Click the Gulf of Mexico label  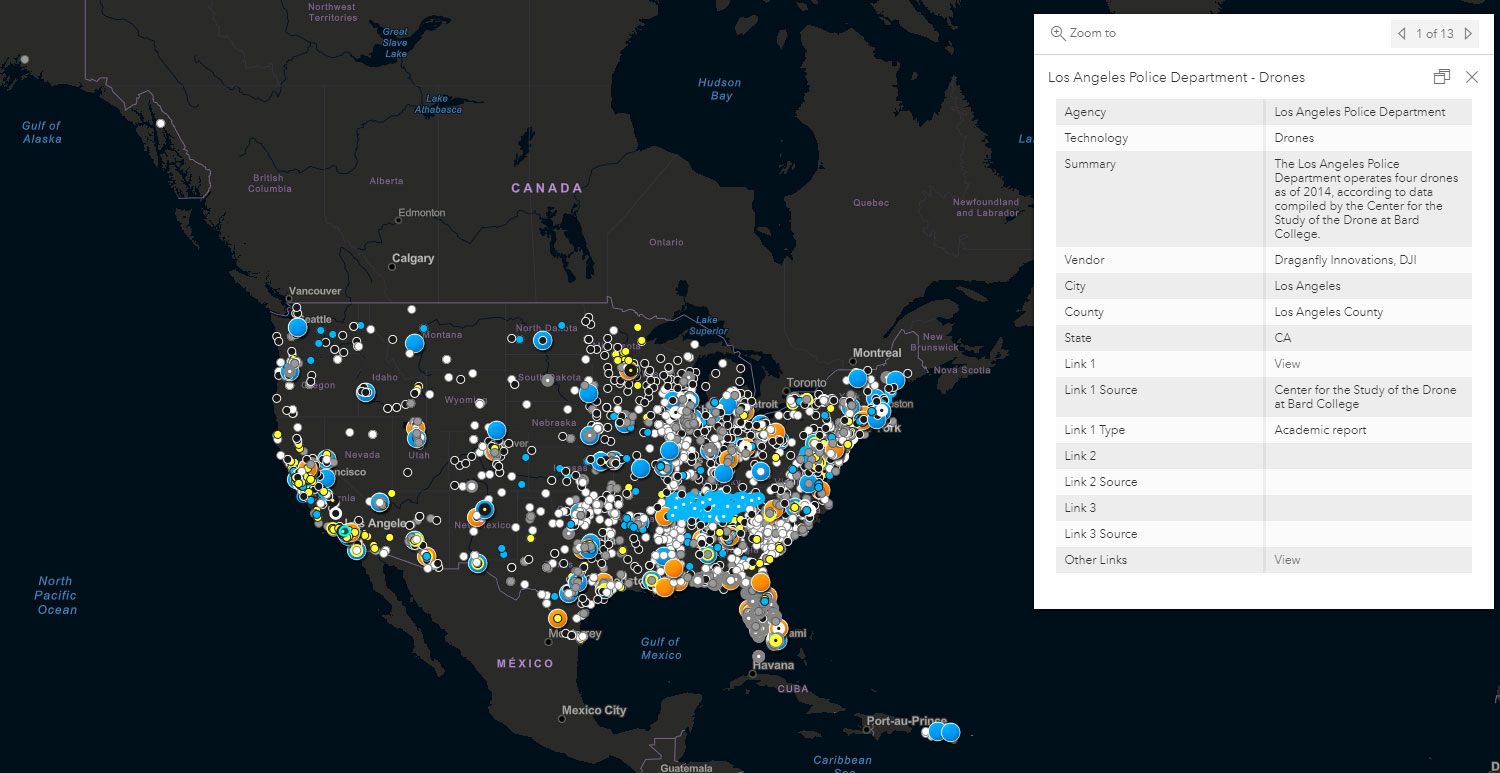pyautogui.click(x=660, y=648)
